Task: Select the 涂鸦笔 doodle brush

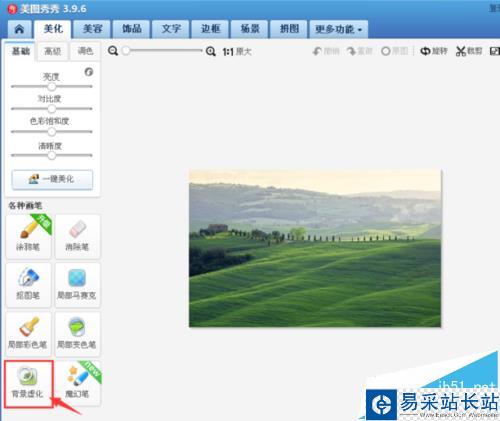Action: point(28,236)
